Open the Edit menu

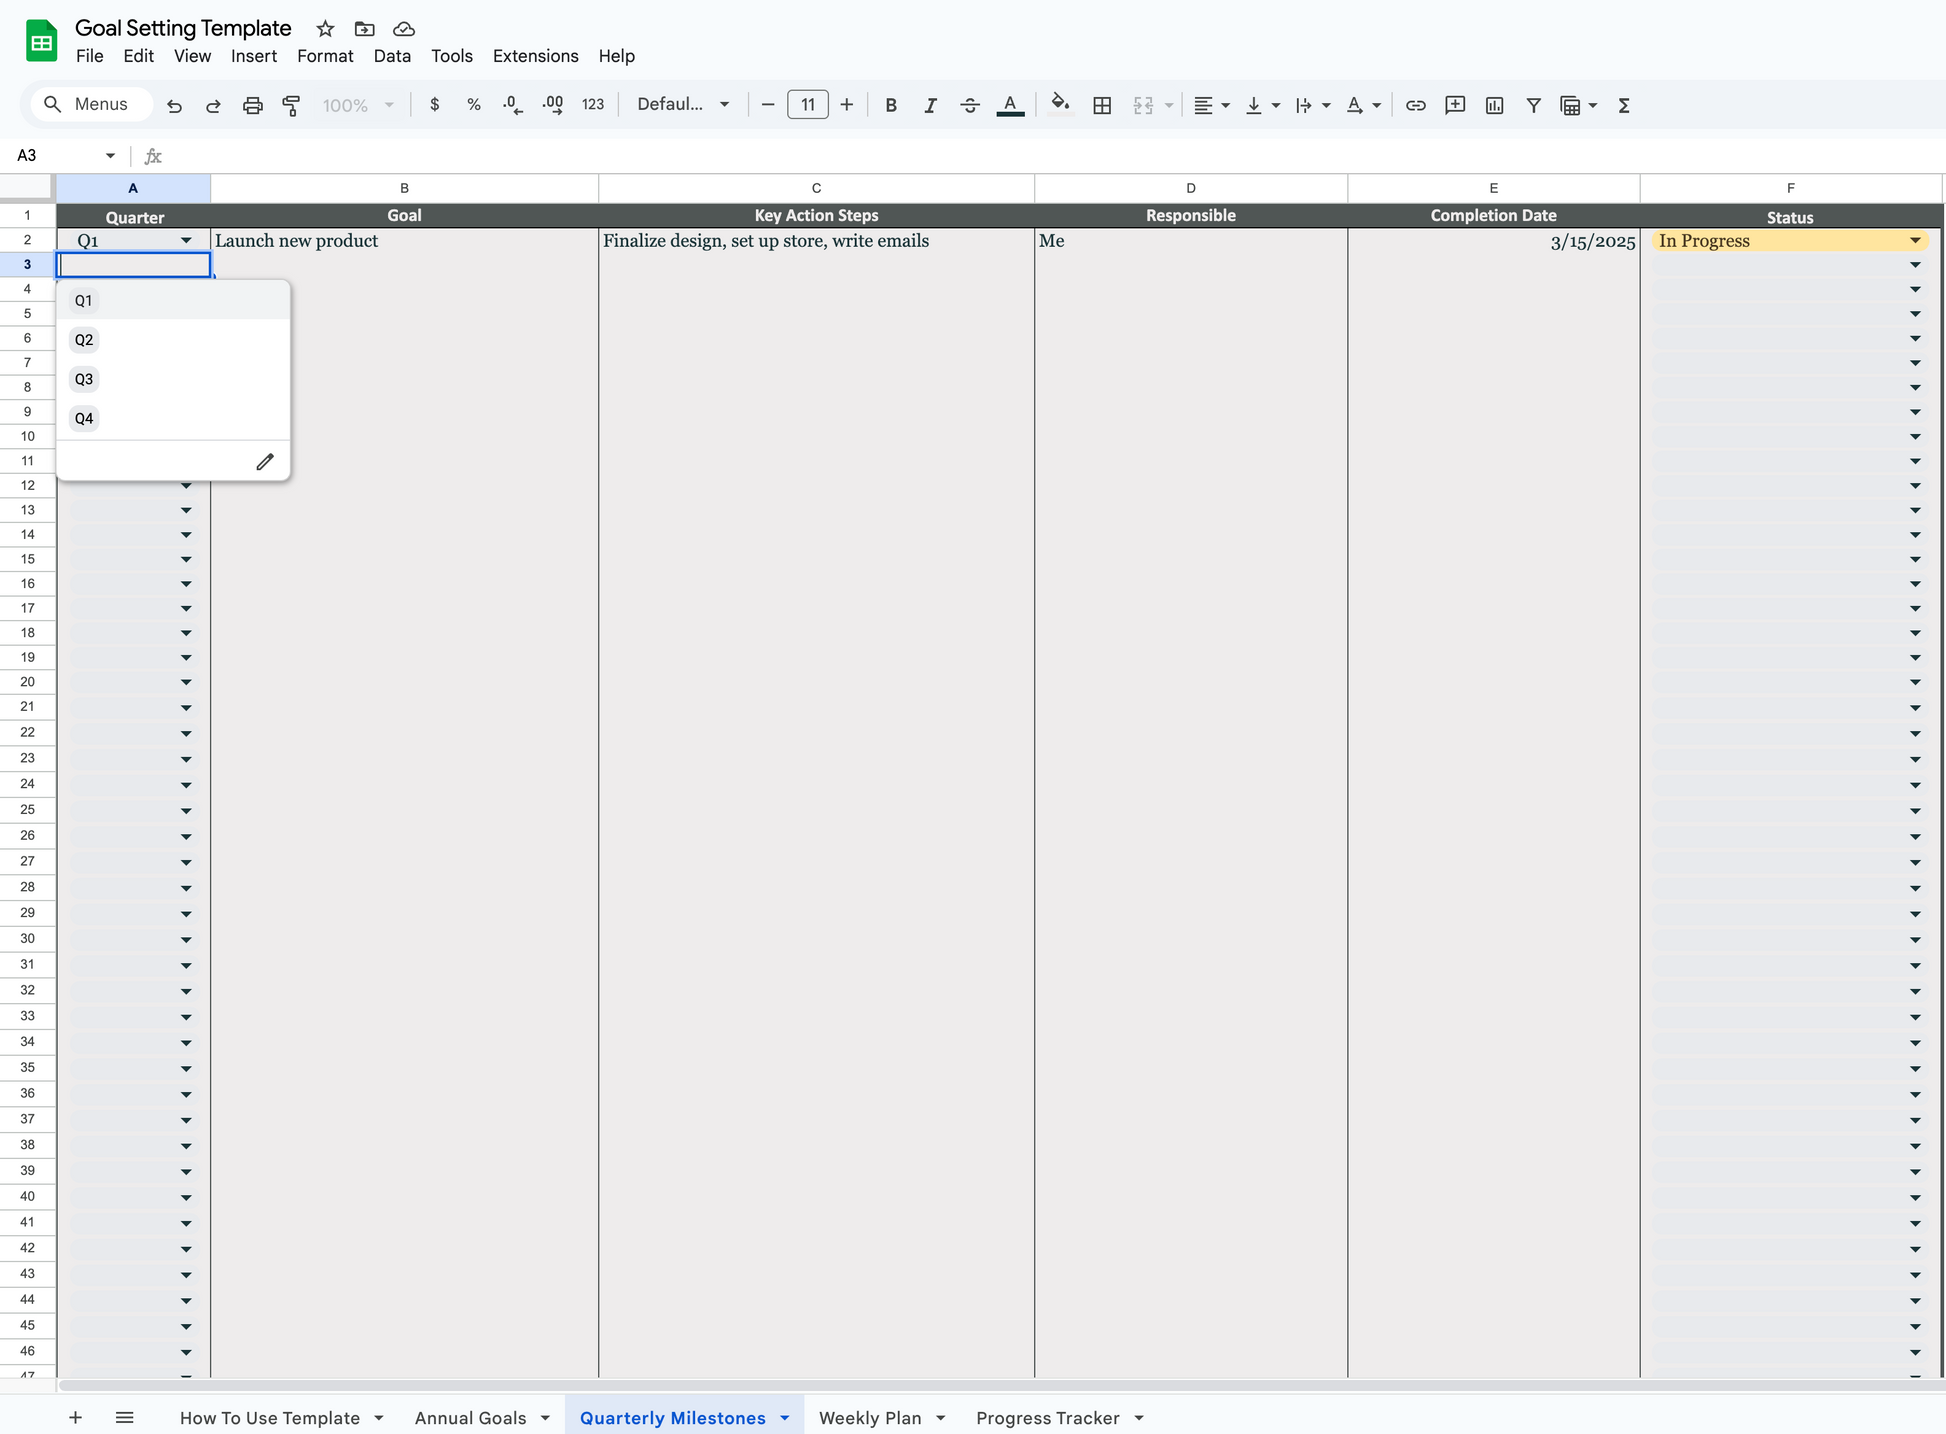tap(138, 56)
